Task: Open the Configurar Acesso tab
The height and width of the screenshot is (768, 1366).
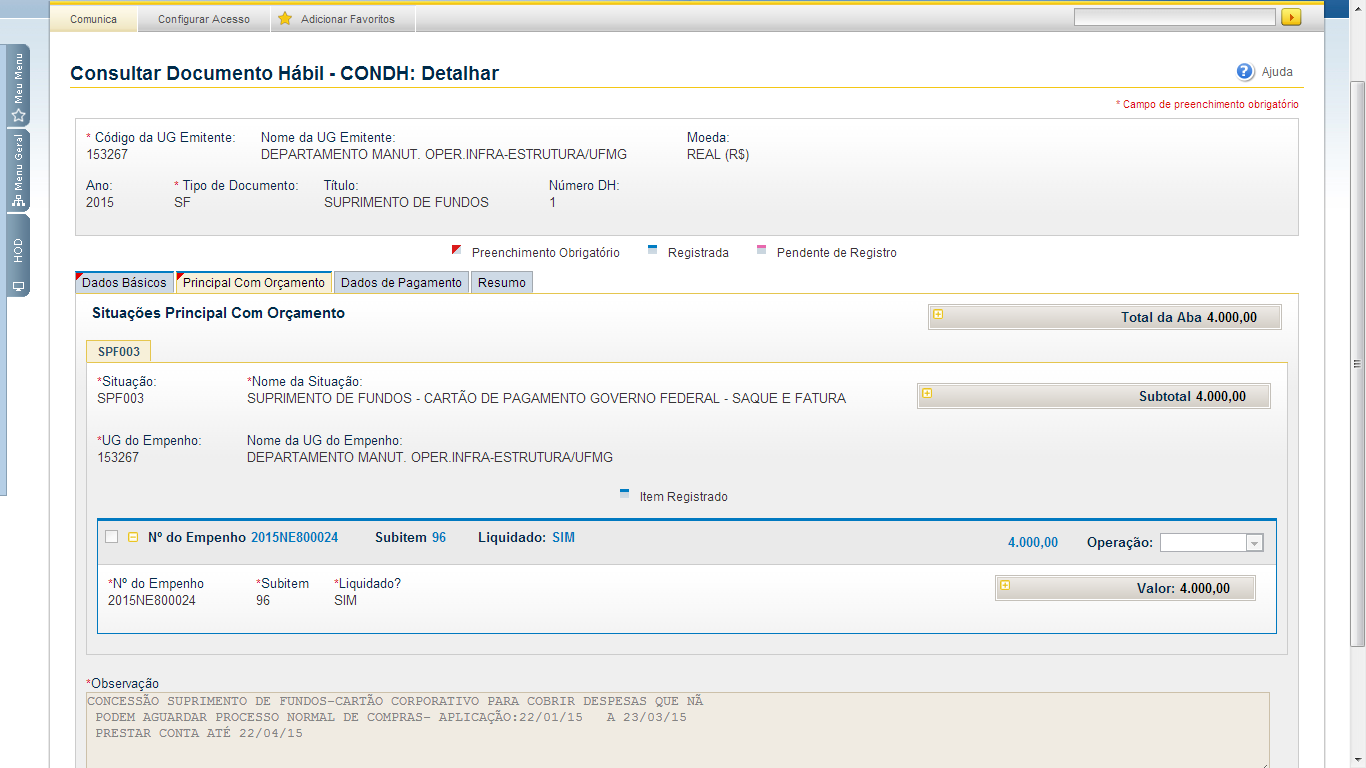Action: [204, 19]
